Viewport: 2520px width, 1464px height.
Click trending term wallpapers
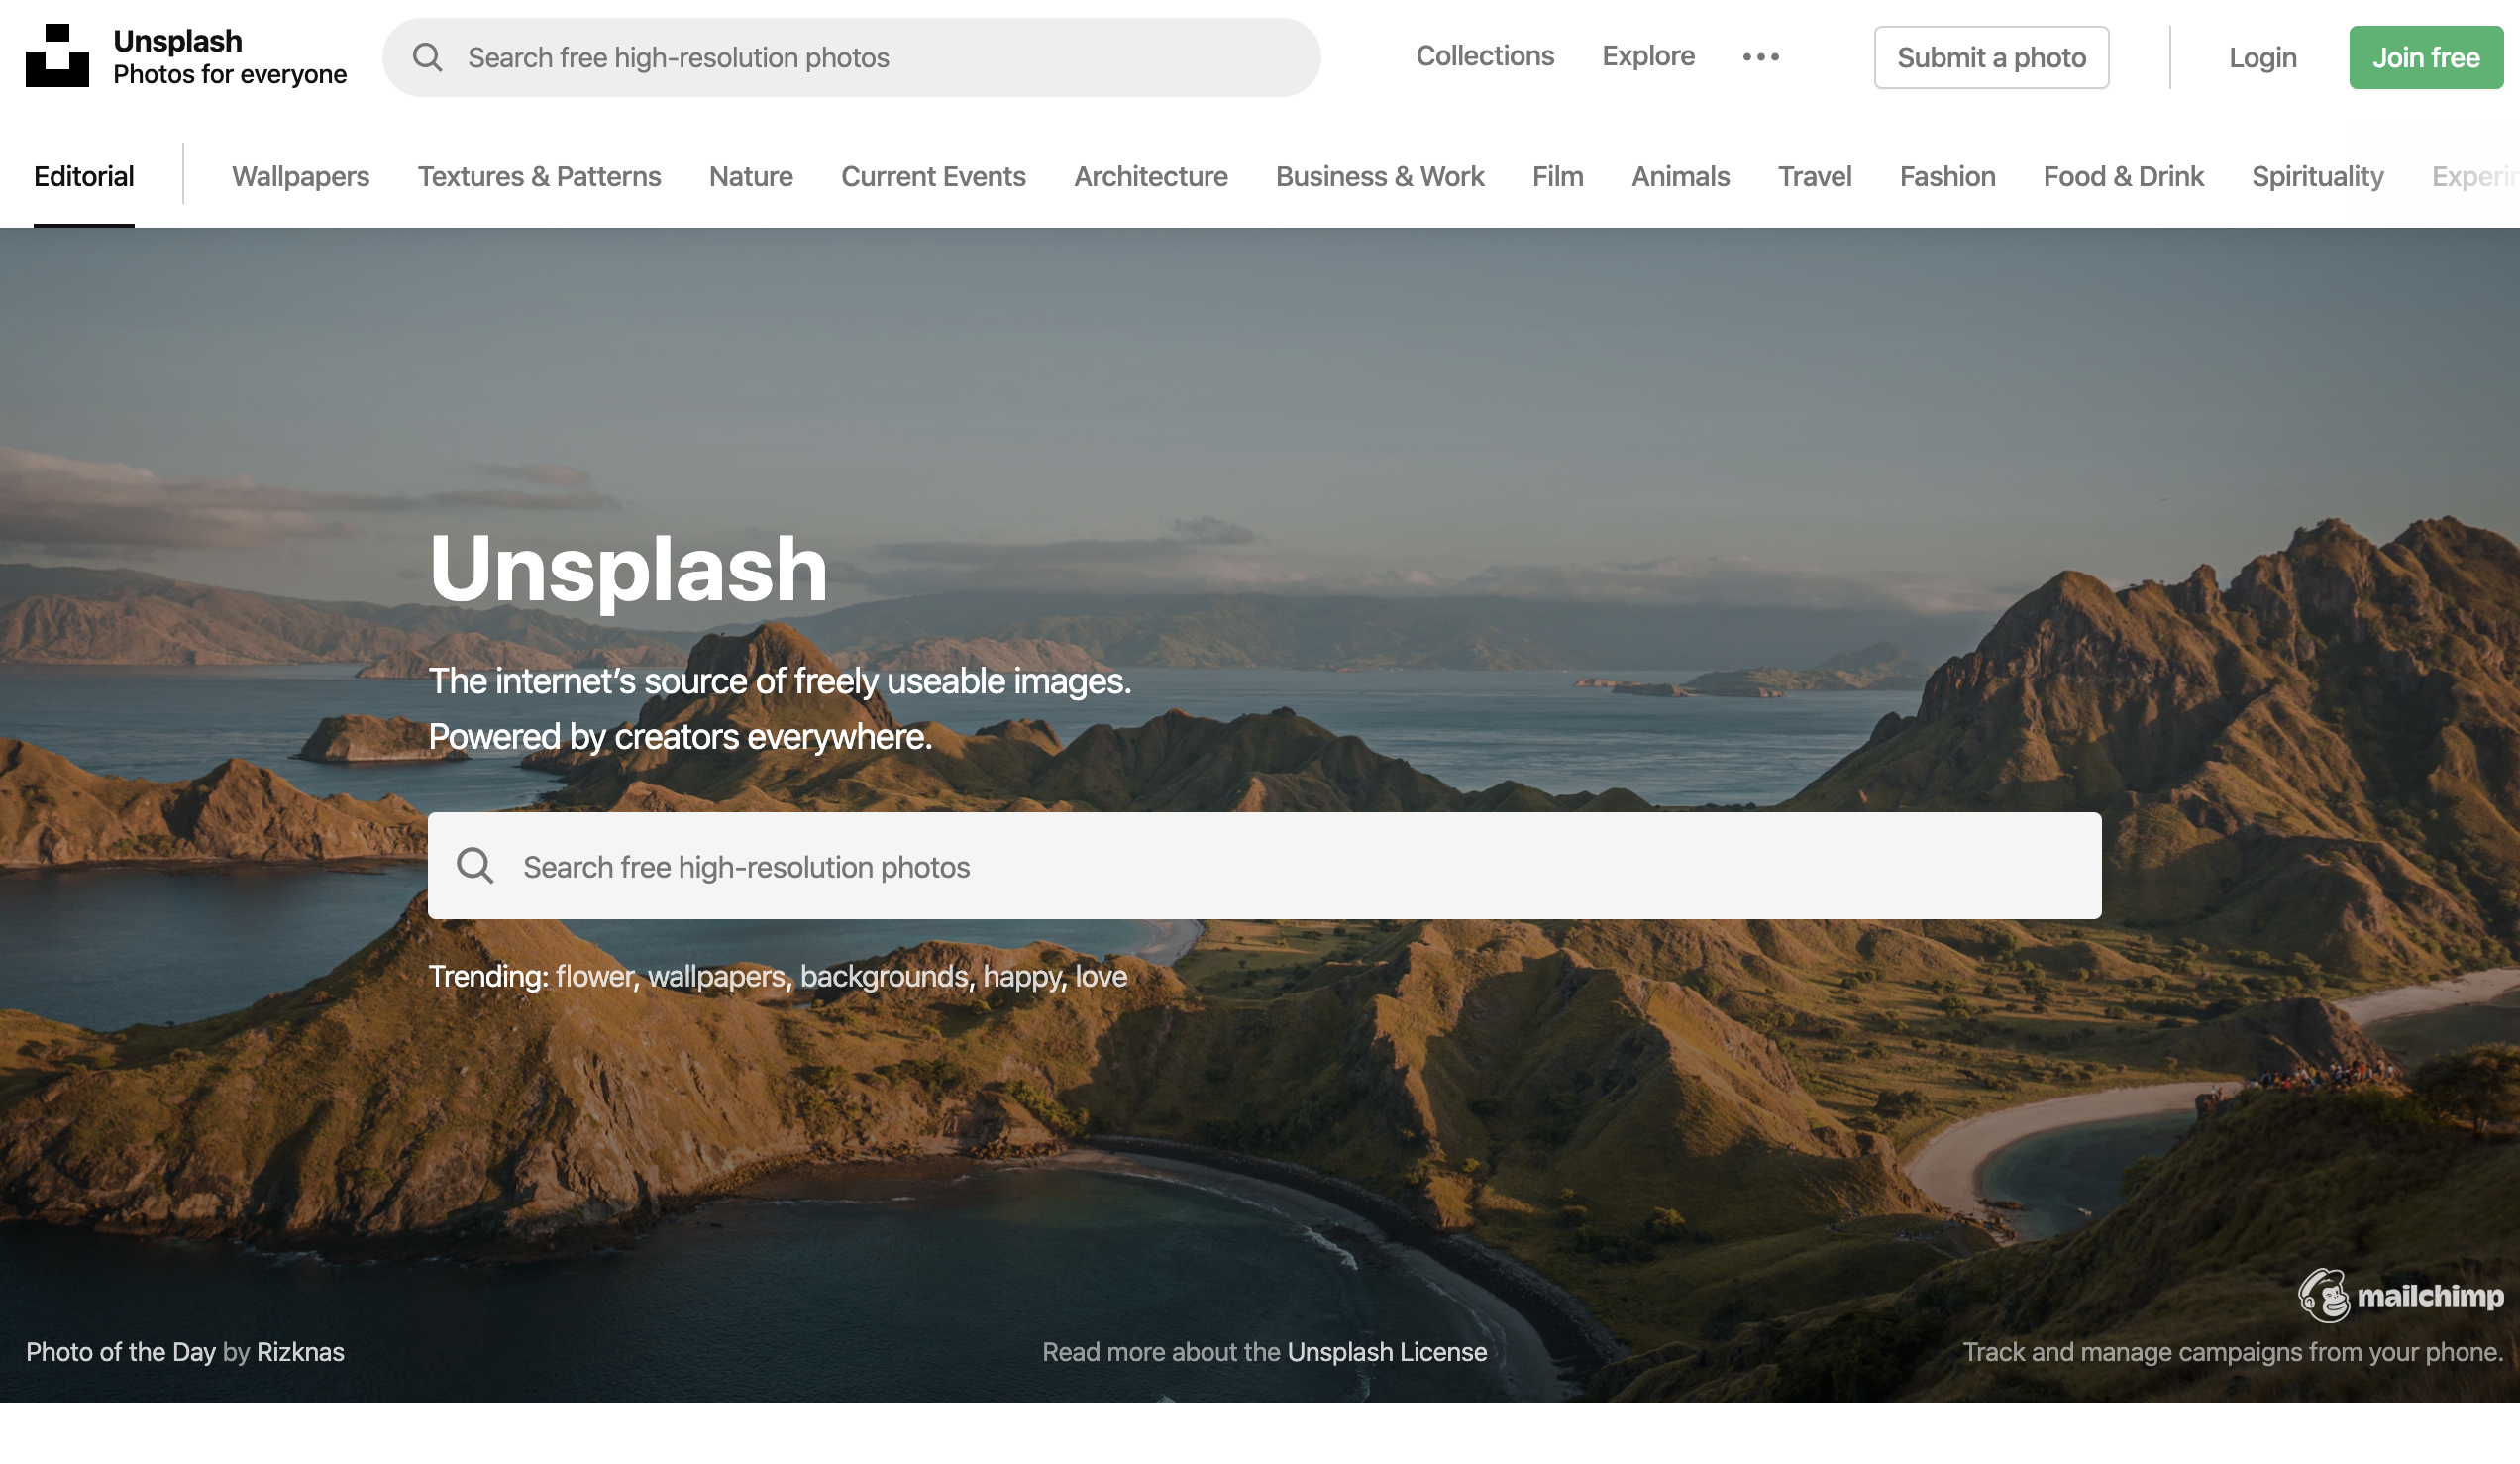pos(717,976)
